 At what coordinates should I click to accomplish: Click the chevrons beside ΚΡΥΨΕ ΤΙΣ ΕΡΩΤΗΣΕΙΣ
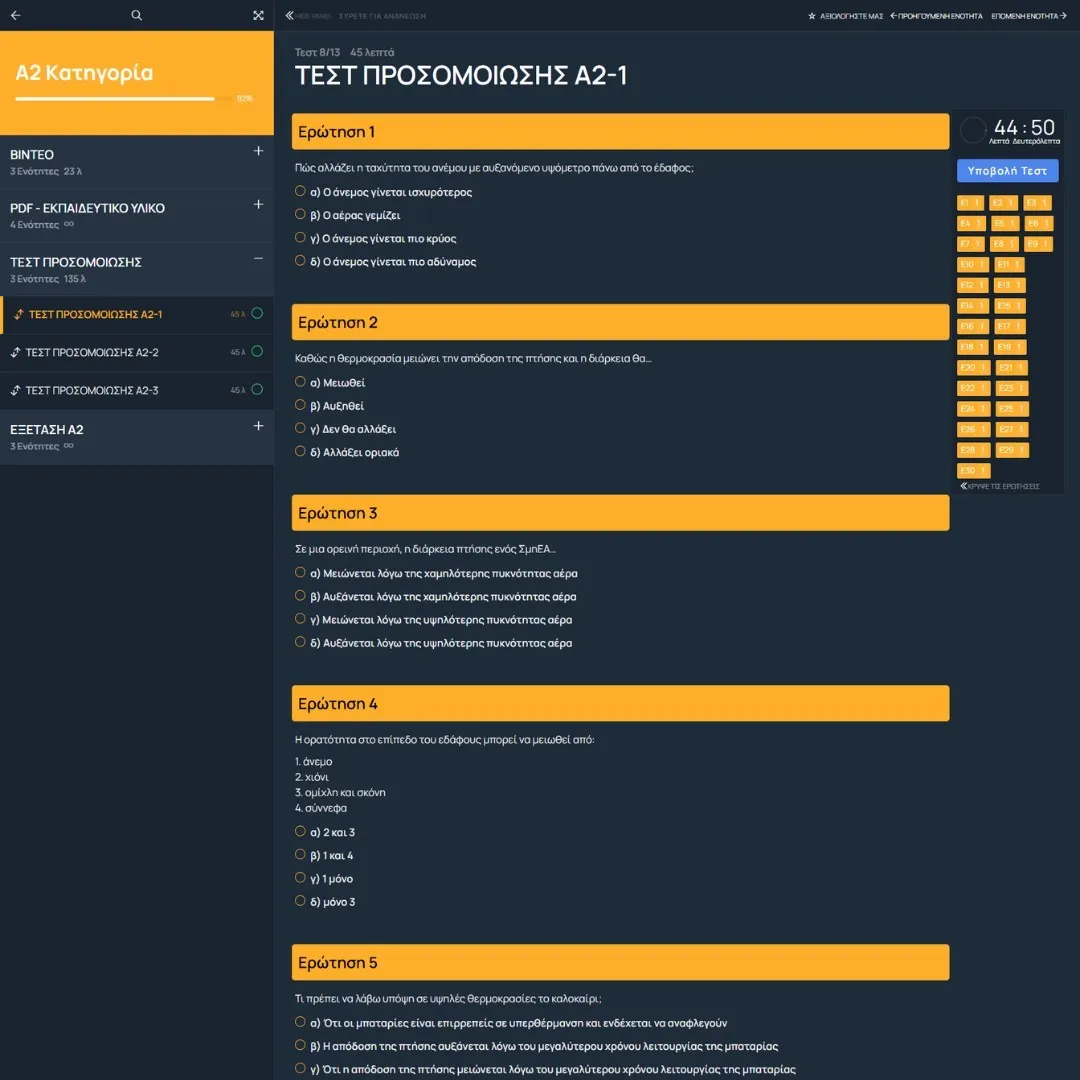tap(964, 486)
